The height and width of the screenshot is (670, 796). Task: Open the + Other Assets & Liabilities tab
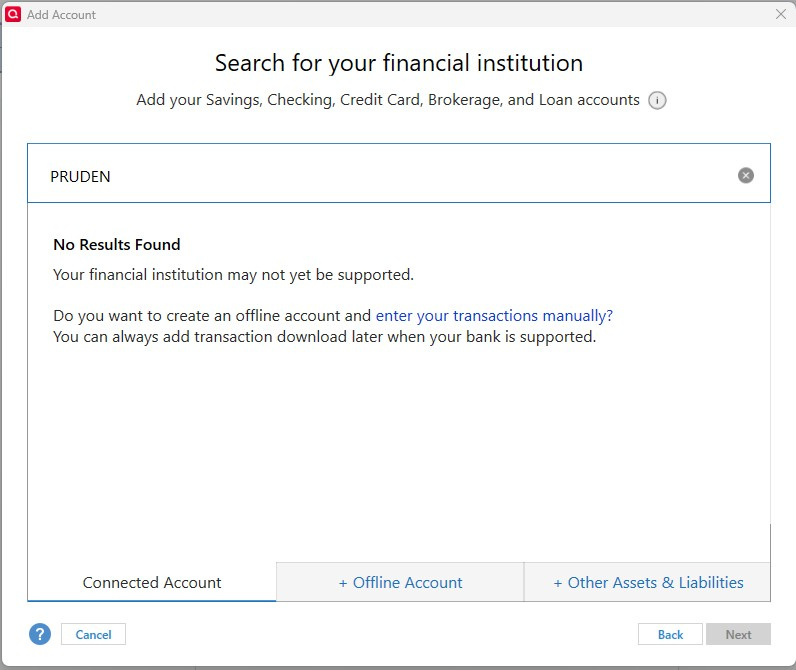[x=647, y=582]
